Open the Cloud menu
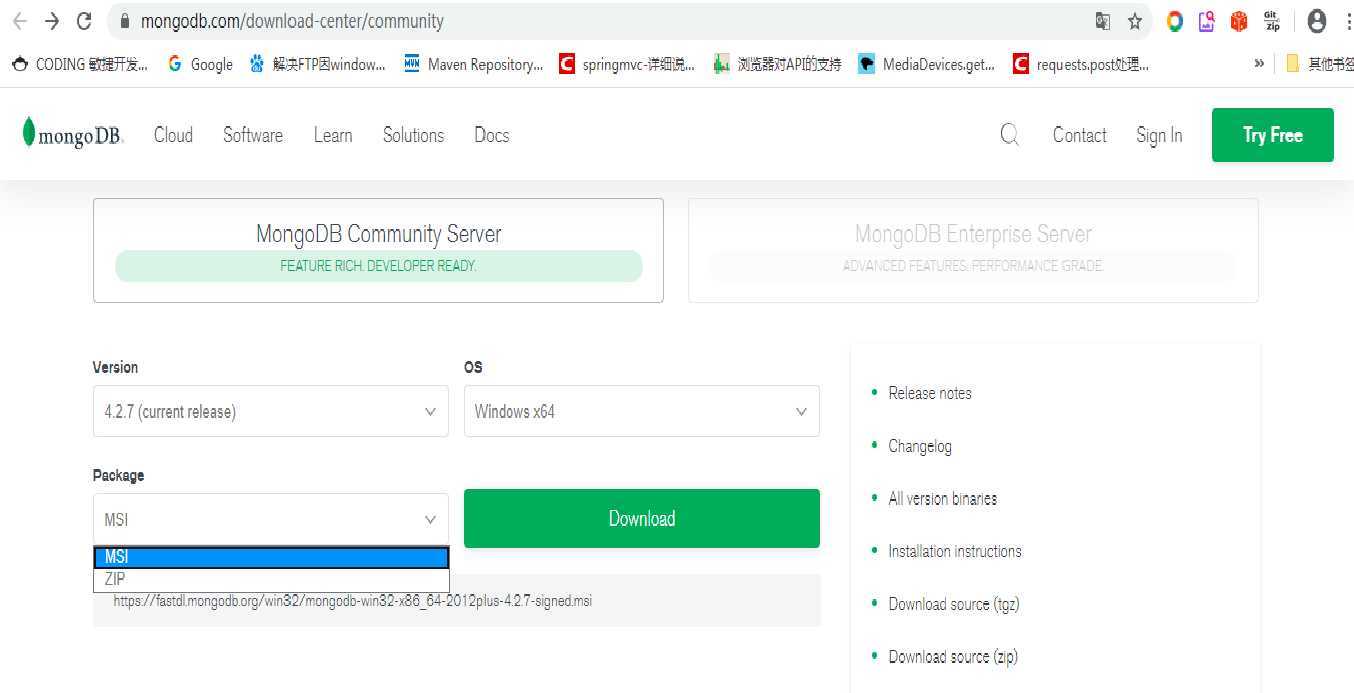1354x693 pixels. (x=173, y=135)
